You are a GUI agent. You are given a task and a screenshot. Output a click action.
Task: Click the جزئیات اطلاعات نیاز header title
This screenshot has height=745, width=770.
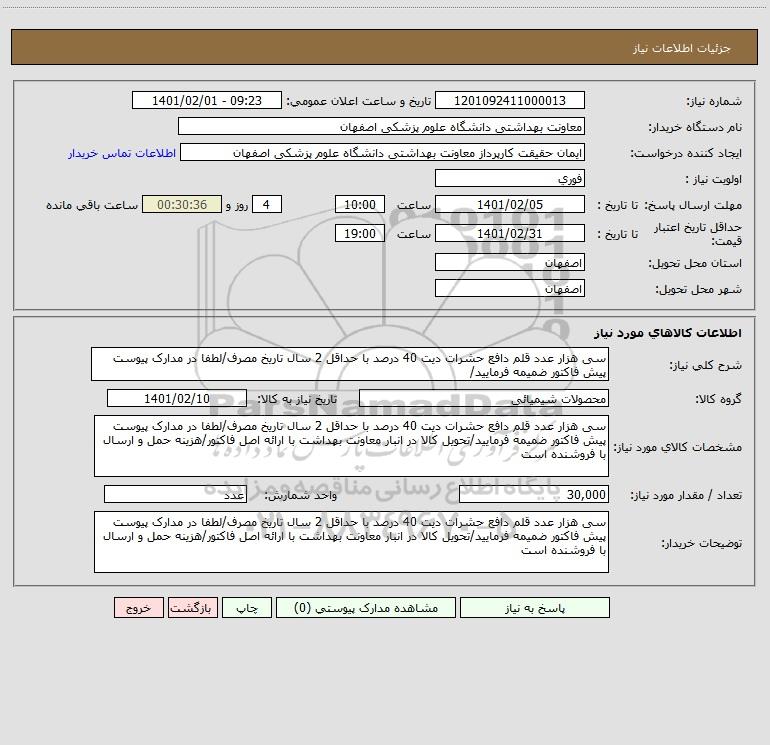(682, 48)
